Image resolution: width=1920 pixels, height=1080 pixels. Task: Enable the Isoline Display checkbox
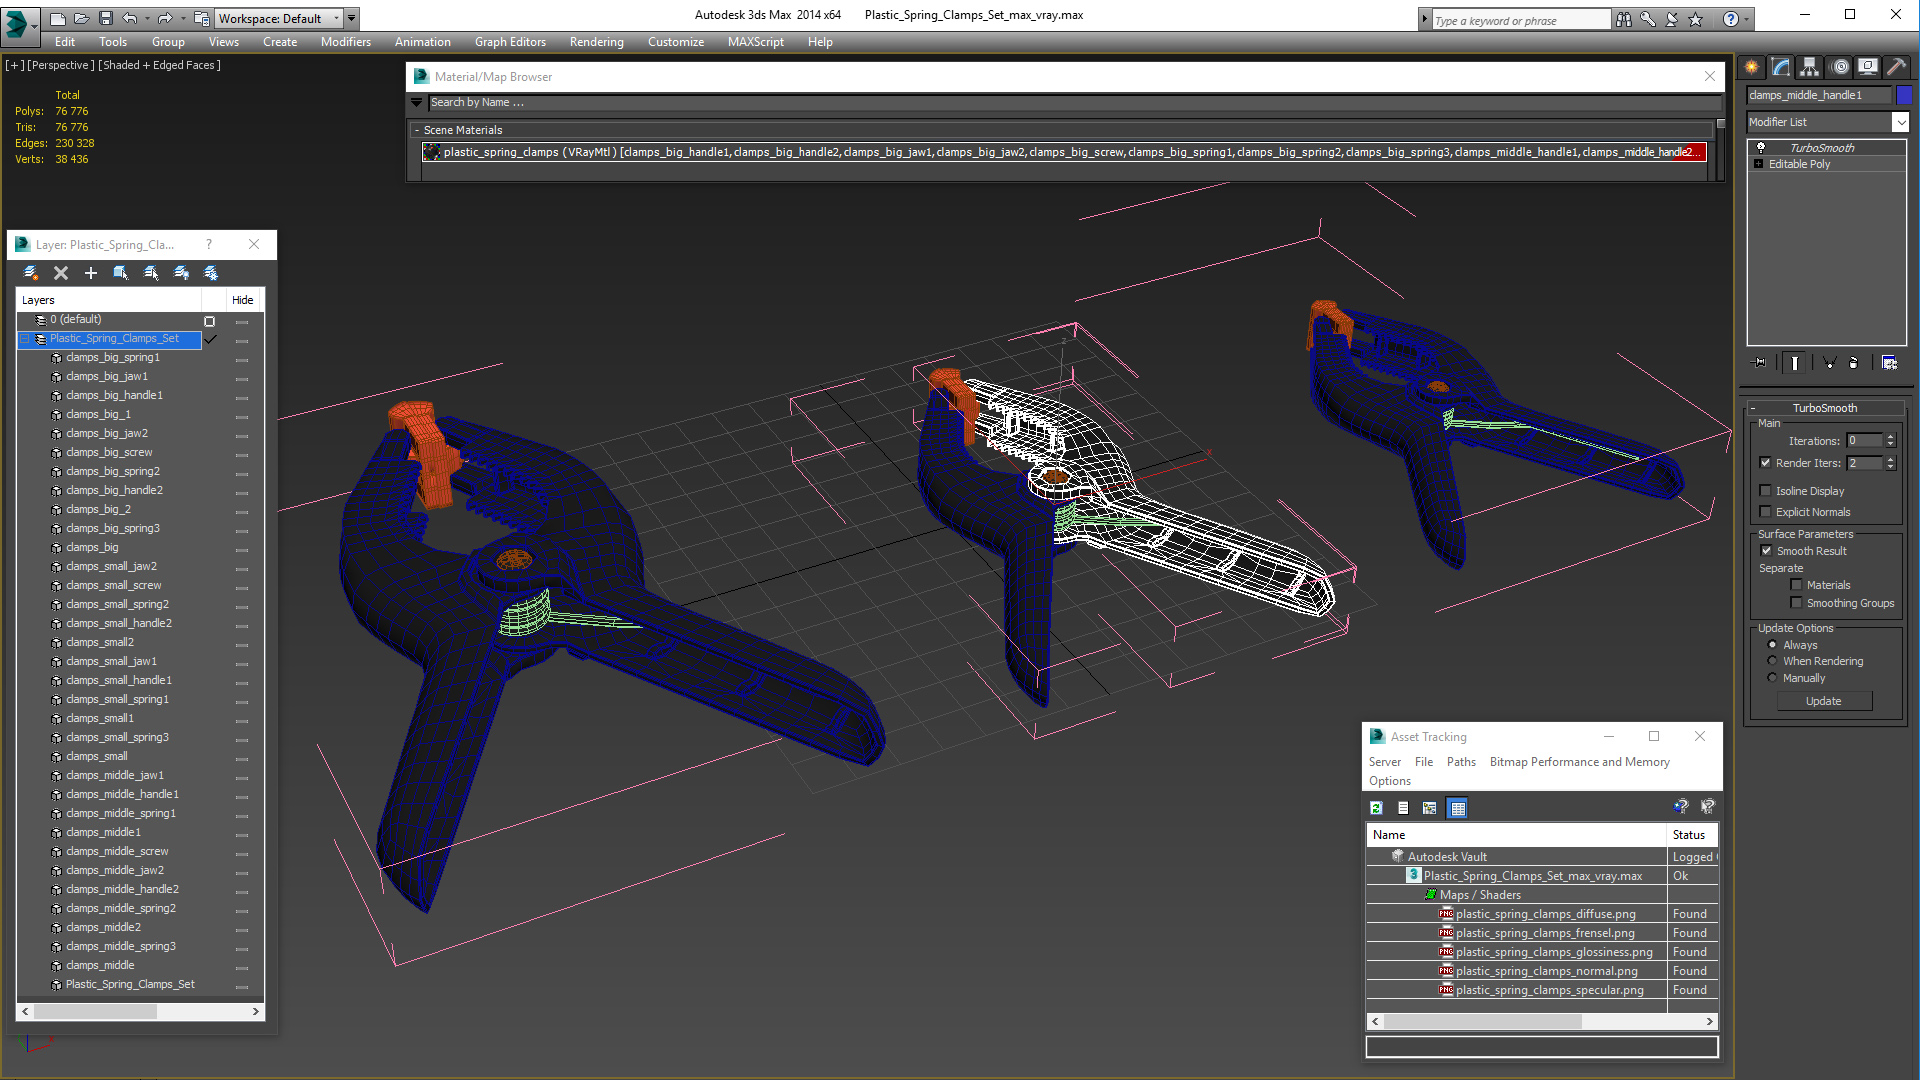point(1765,491)
